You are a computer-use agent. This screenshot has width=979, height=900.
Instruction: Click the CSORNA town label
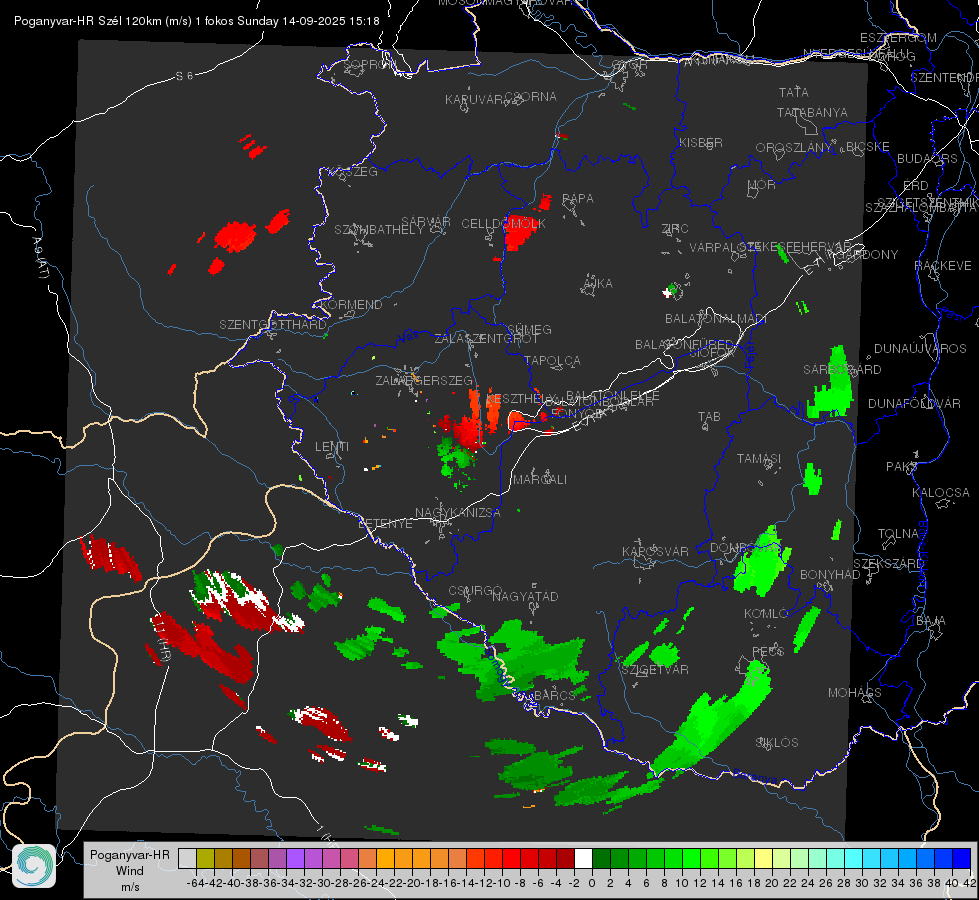tap(531, 97)
